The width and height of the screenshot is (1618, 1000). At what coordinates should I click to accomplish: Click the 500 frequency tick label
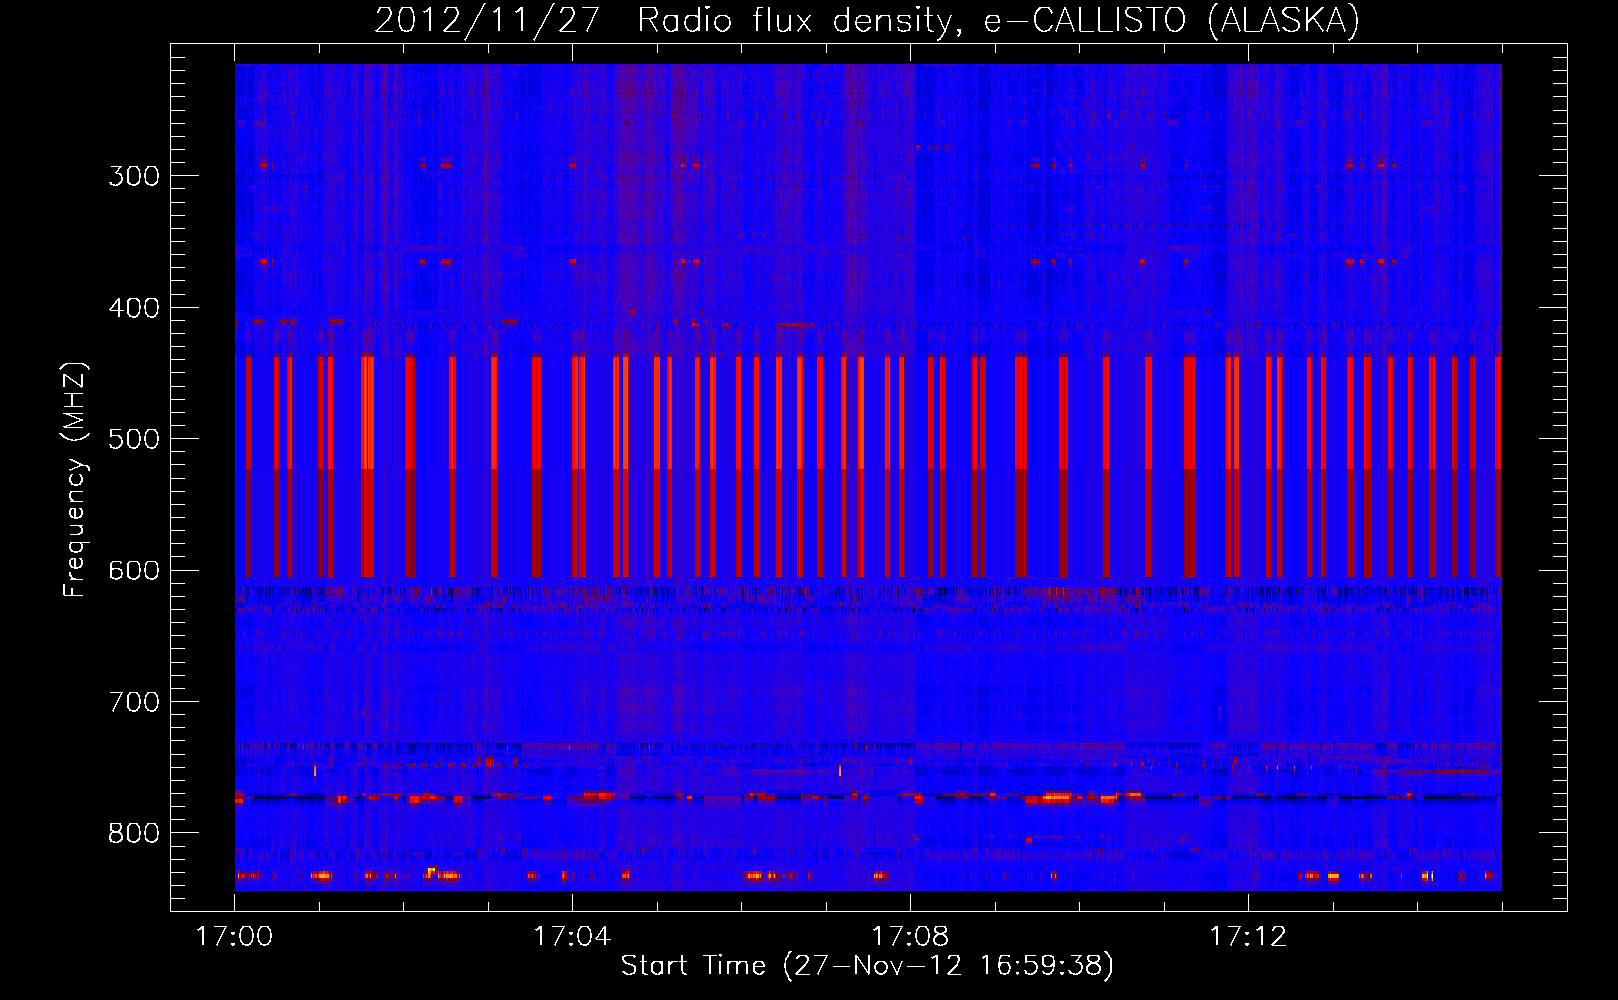click(134, 439)
